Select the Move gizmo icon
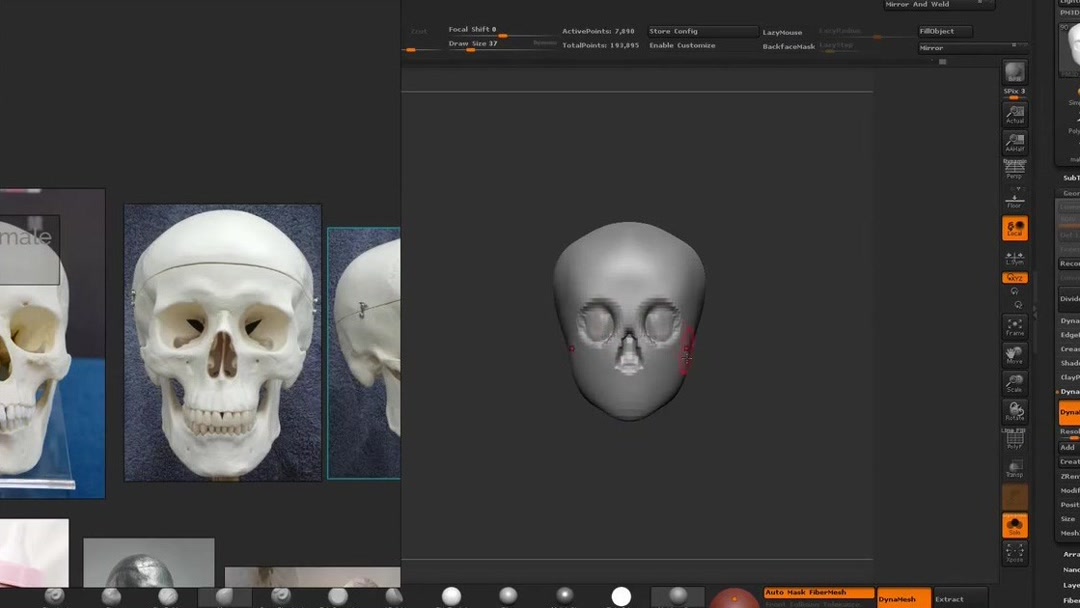Screen dimensions: 1080x608 [x=1015, y=356]
